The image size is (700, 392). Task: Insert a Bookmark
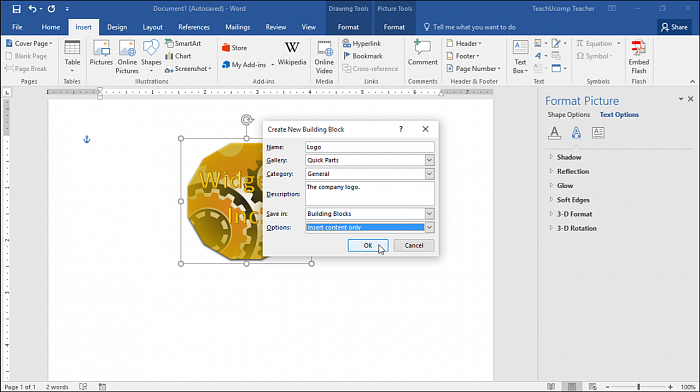362,56
